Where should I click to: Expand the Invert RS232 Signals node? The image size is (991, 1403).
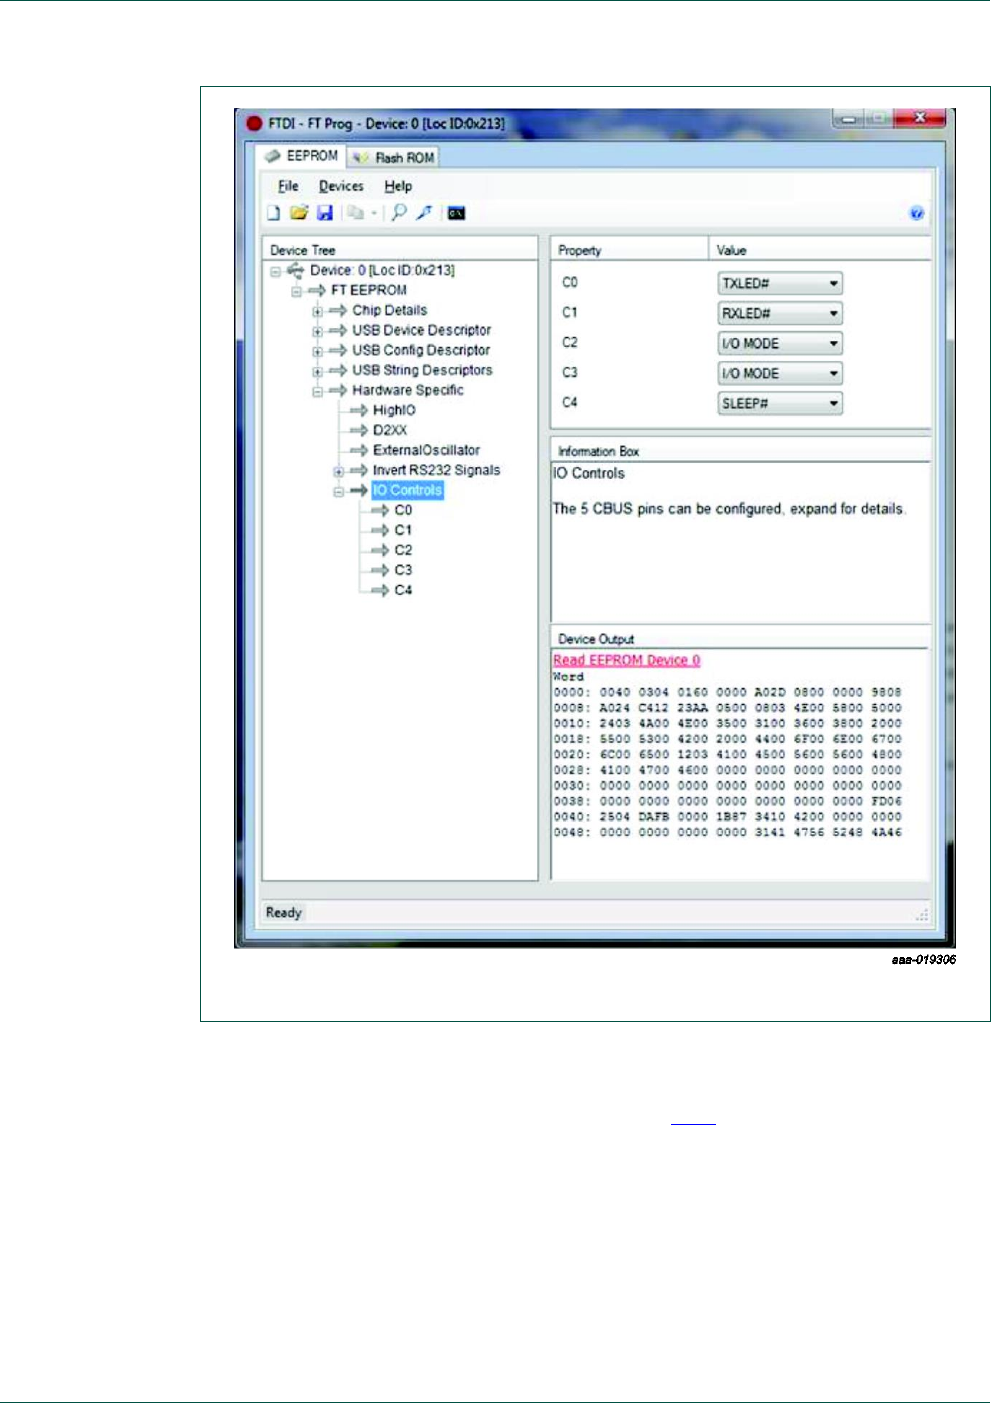pyautogui.click(x=338, y=471)
